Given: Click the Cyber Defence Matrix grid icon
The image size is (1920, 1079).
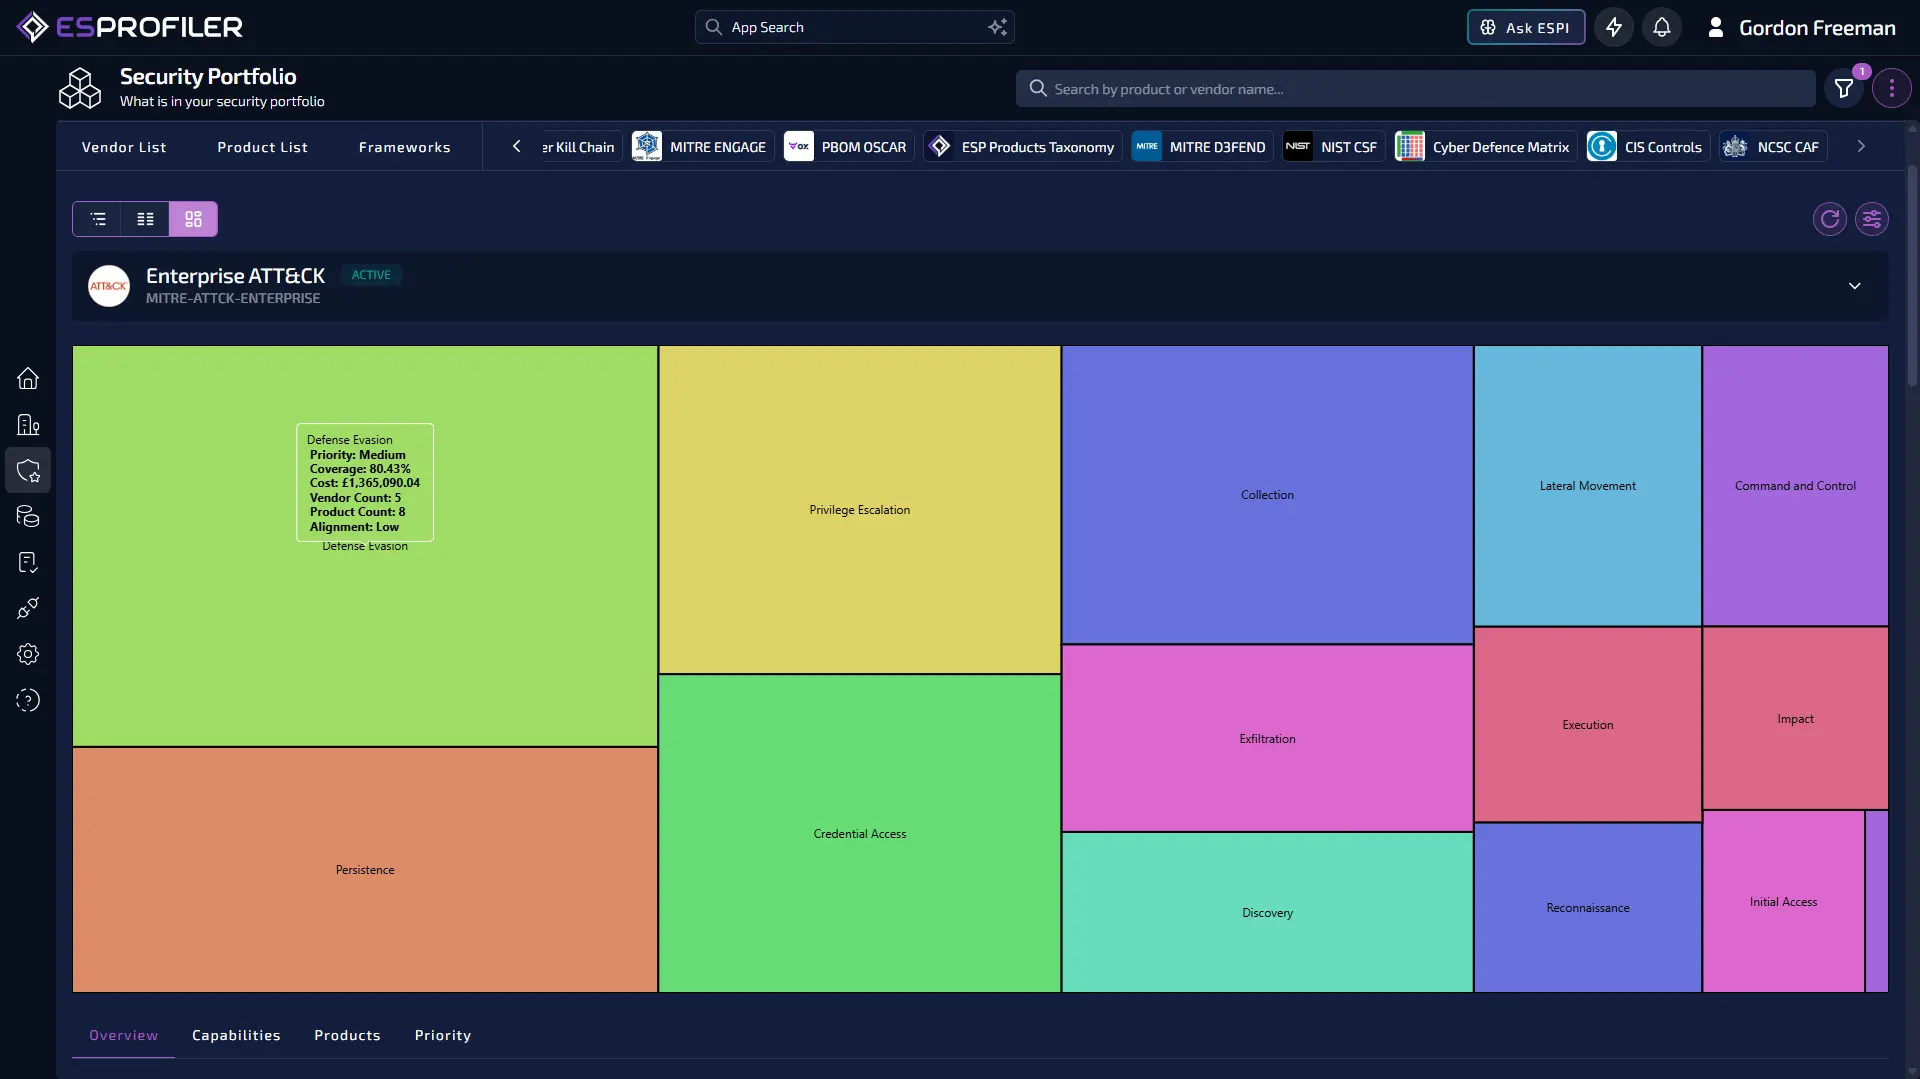Looking at the screenshot, I should 1410,146.
